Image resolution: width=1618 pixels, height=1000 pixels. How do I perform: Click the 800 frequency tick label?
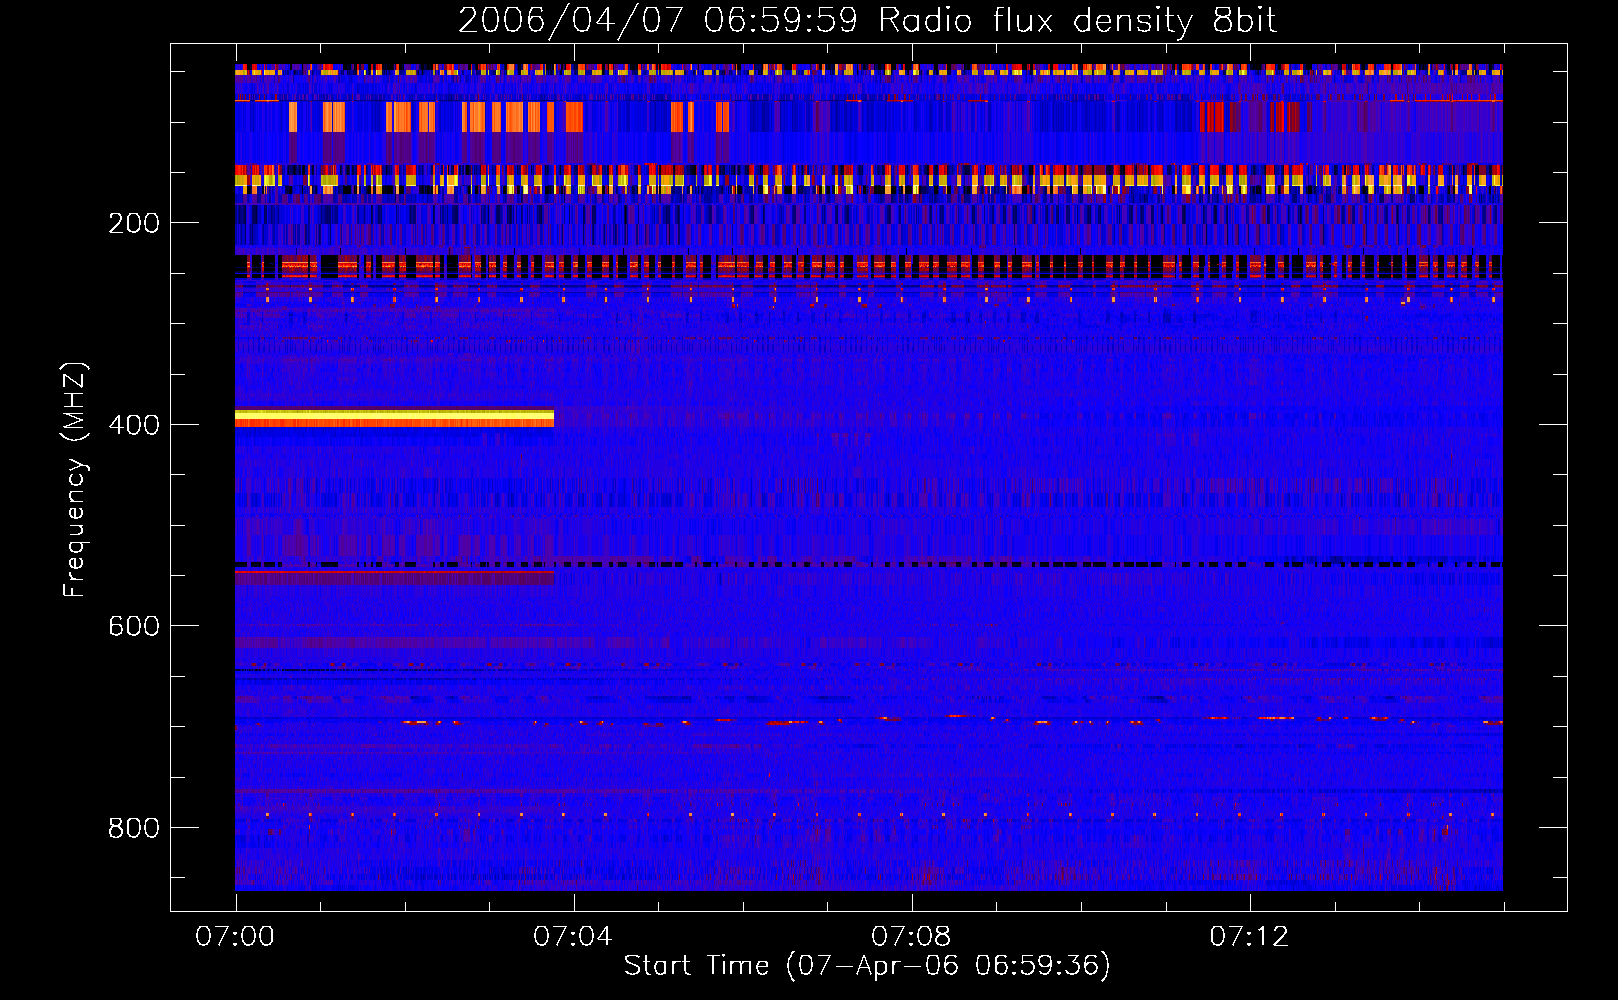[x=134, y=828]
